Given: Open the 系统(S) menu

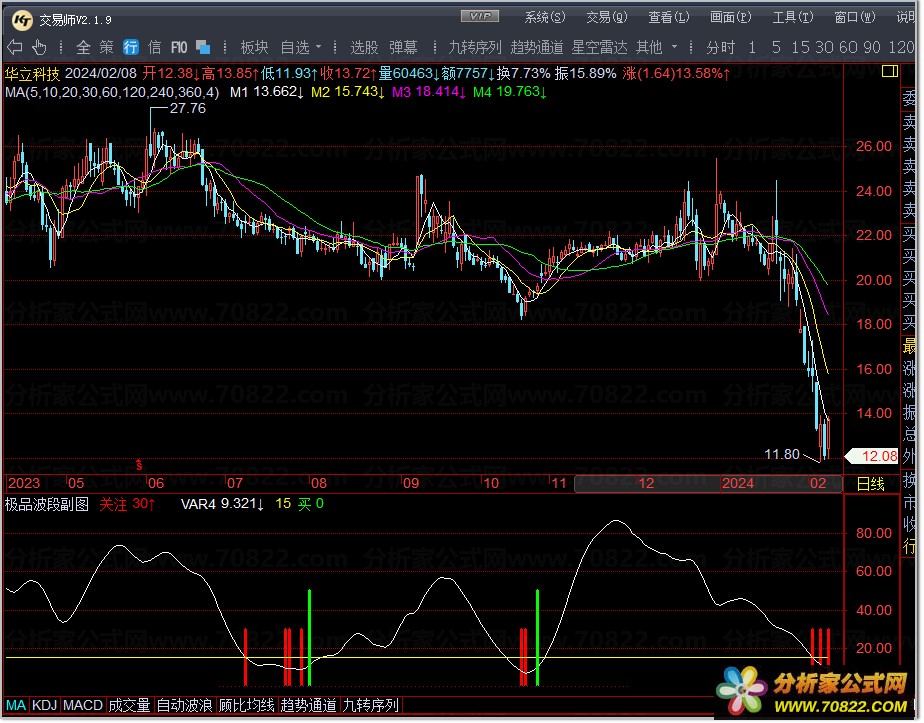Looking at the screenshot, I should [x=545, y=18].
